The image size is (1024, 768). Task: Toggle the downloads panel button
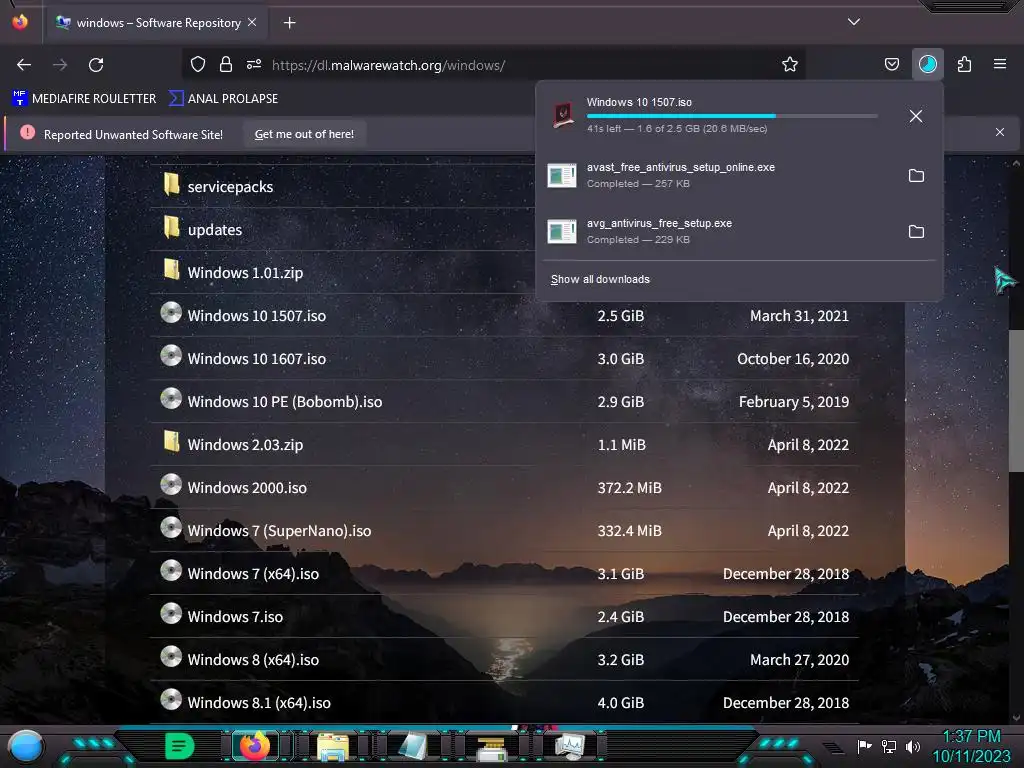927,64
